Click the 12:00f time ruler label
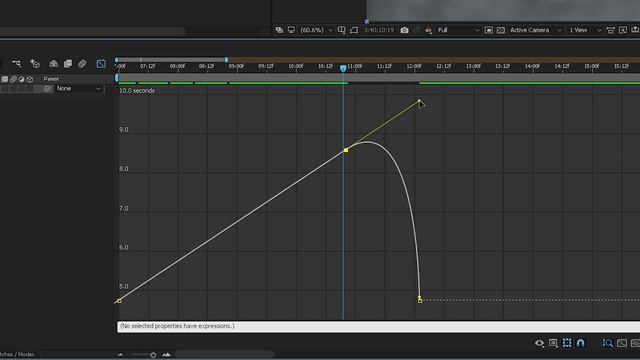The height and width of the screenshot is (360, 640). pos(414,66)
